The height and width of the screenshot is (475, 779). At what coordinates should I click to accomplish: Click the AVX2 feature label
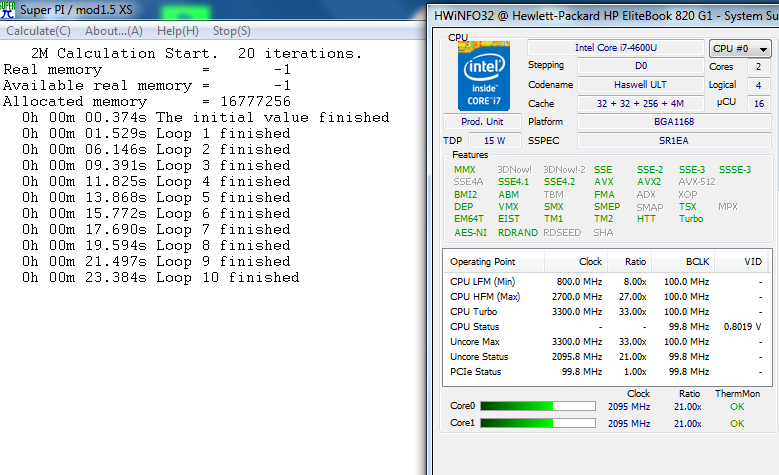(x=649, y=182)
